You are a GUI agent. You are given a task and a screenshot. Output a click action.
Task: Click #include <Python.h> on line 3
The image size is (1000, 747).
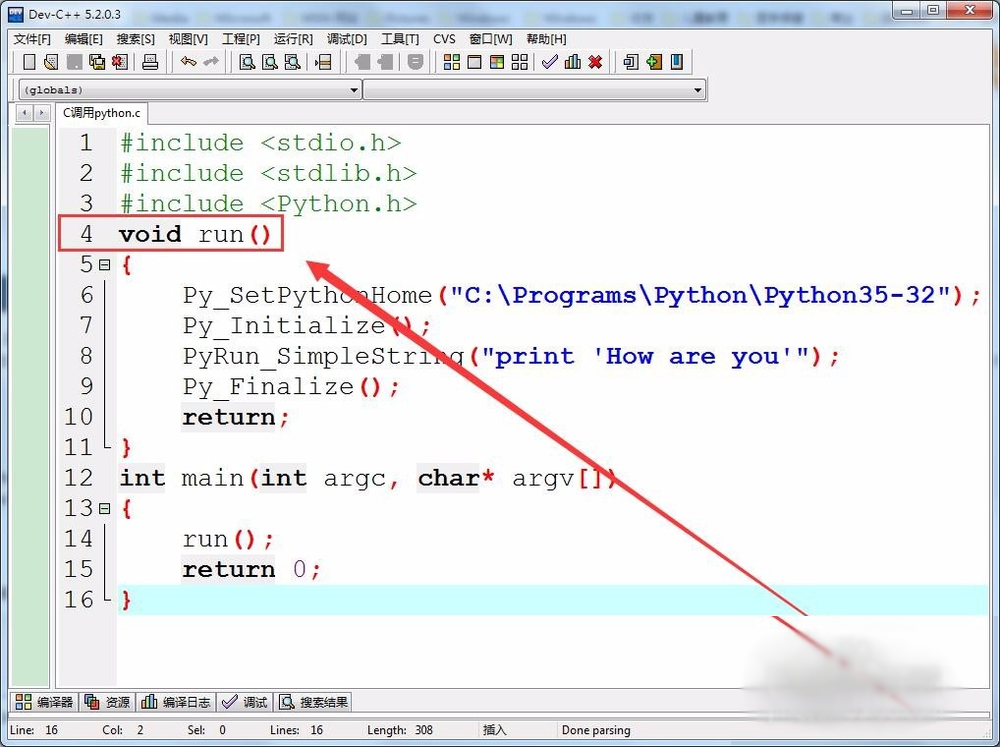(x=268, y=203)
